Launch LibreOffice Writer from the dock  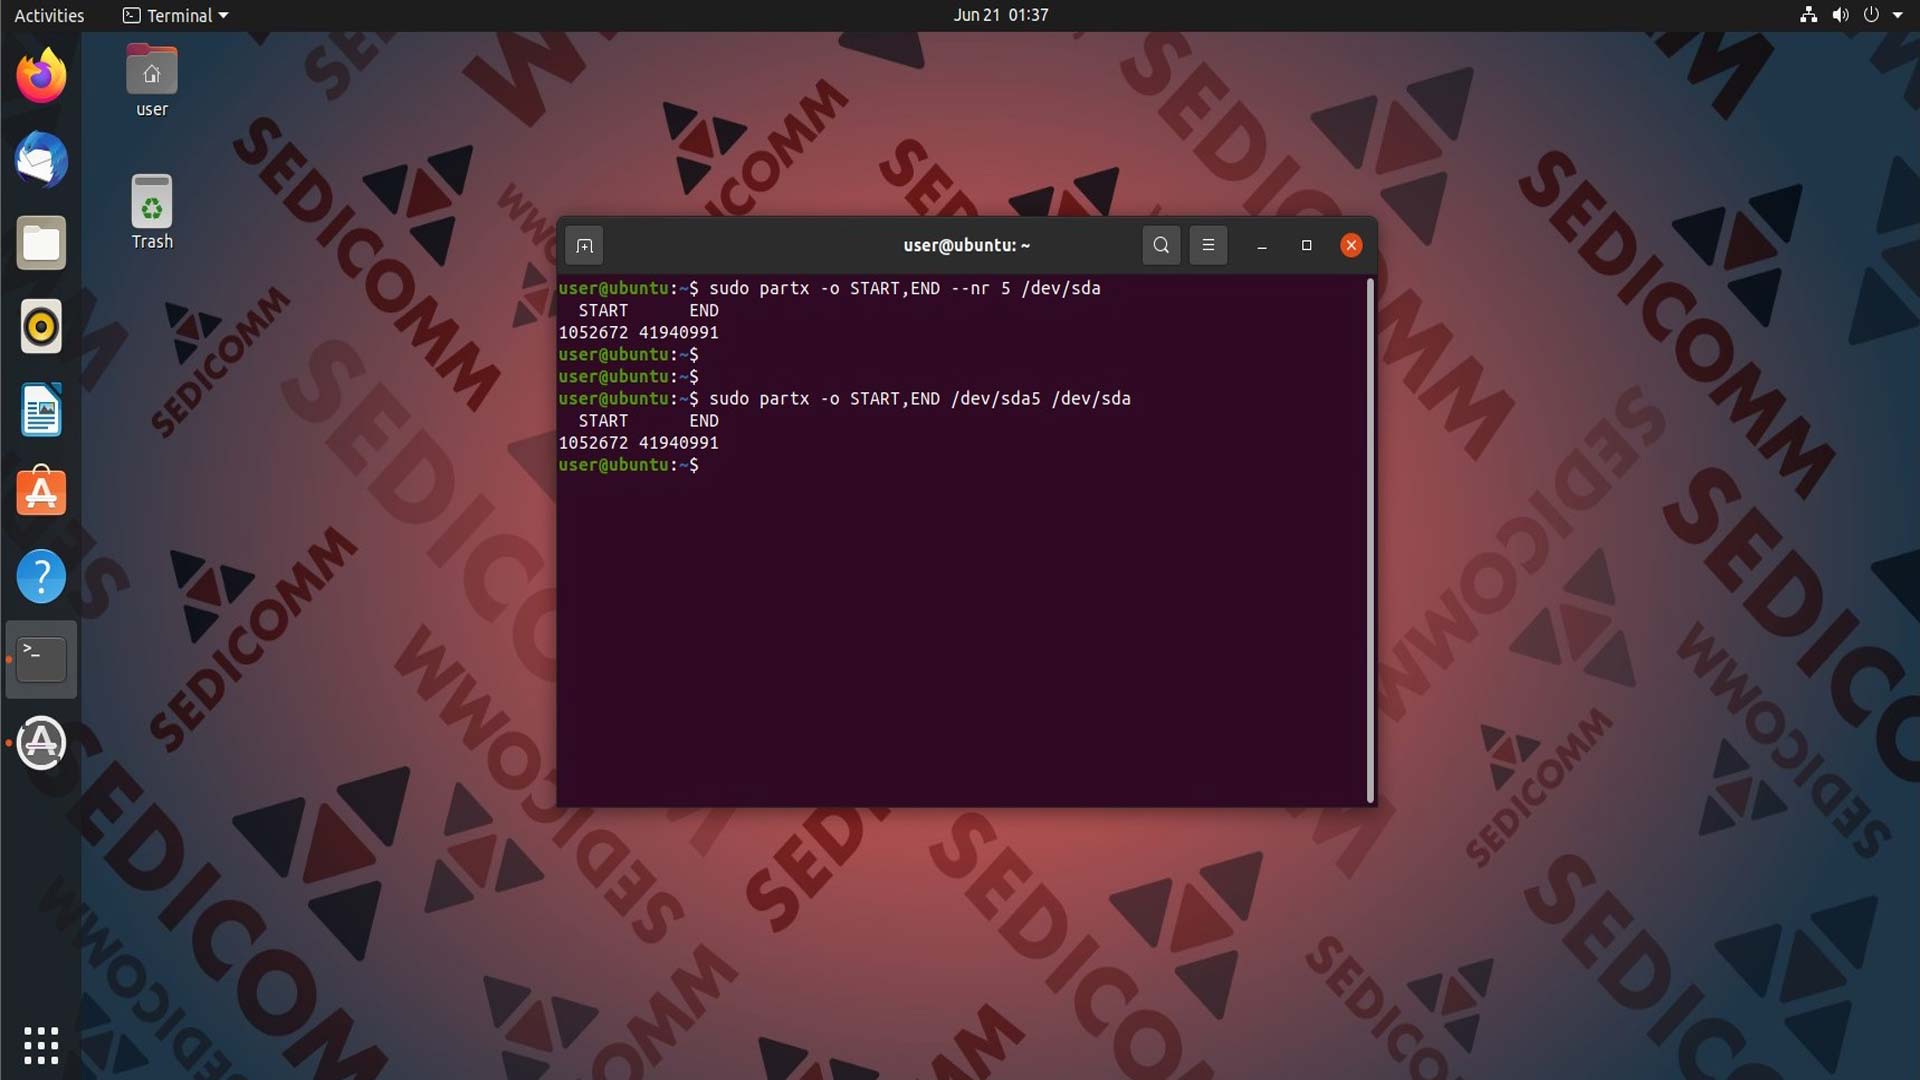pyautogui.click(x=41, y=410)
